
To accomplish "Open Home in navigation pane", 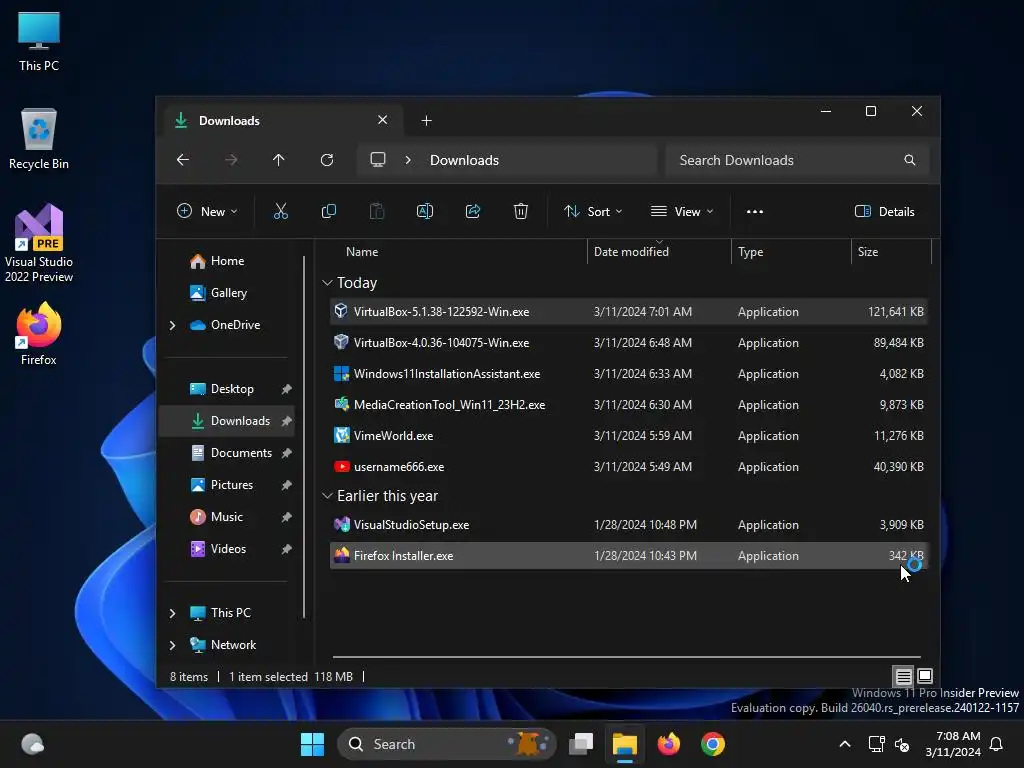I will (x=227, y=261).
